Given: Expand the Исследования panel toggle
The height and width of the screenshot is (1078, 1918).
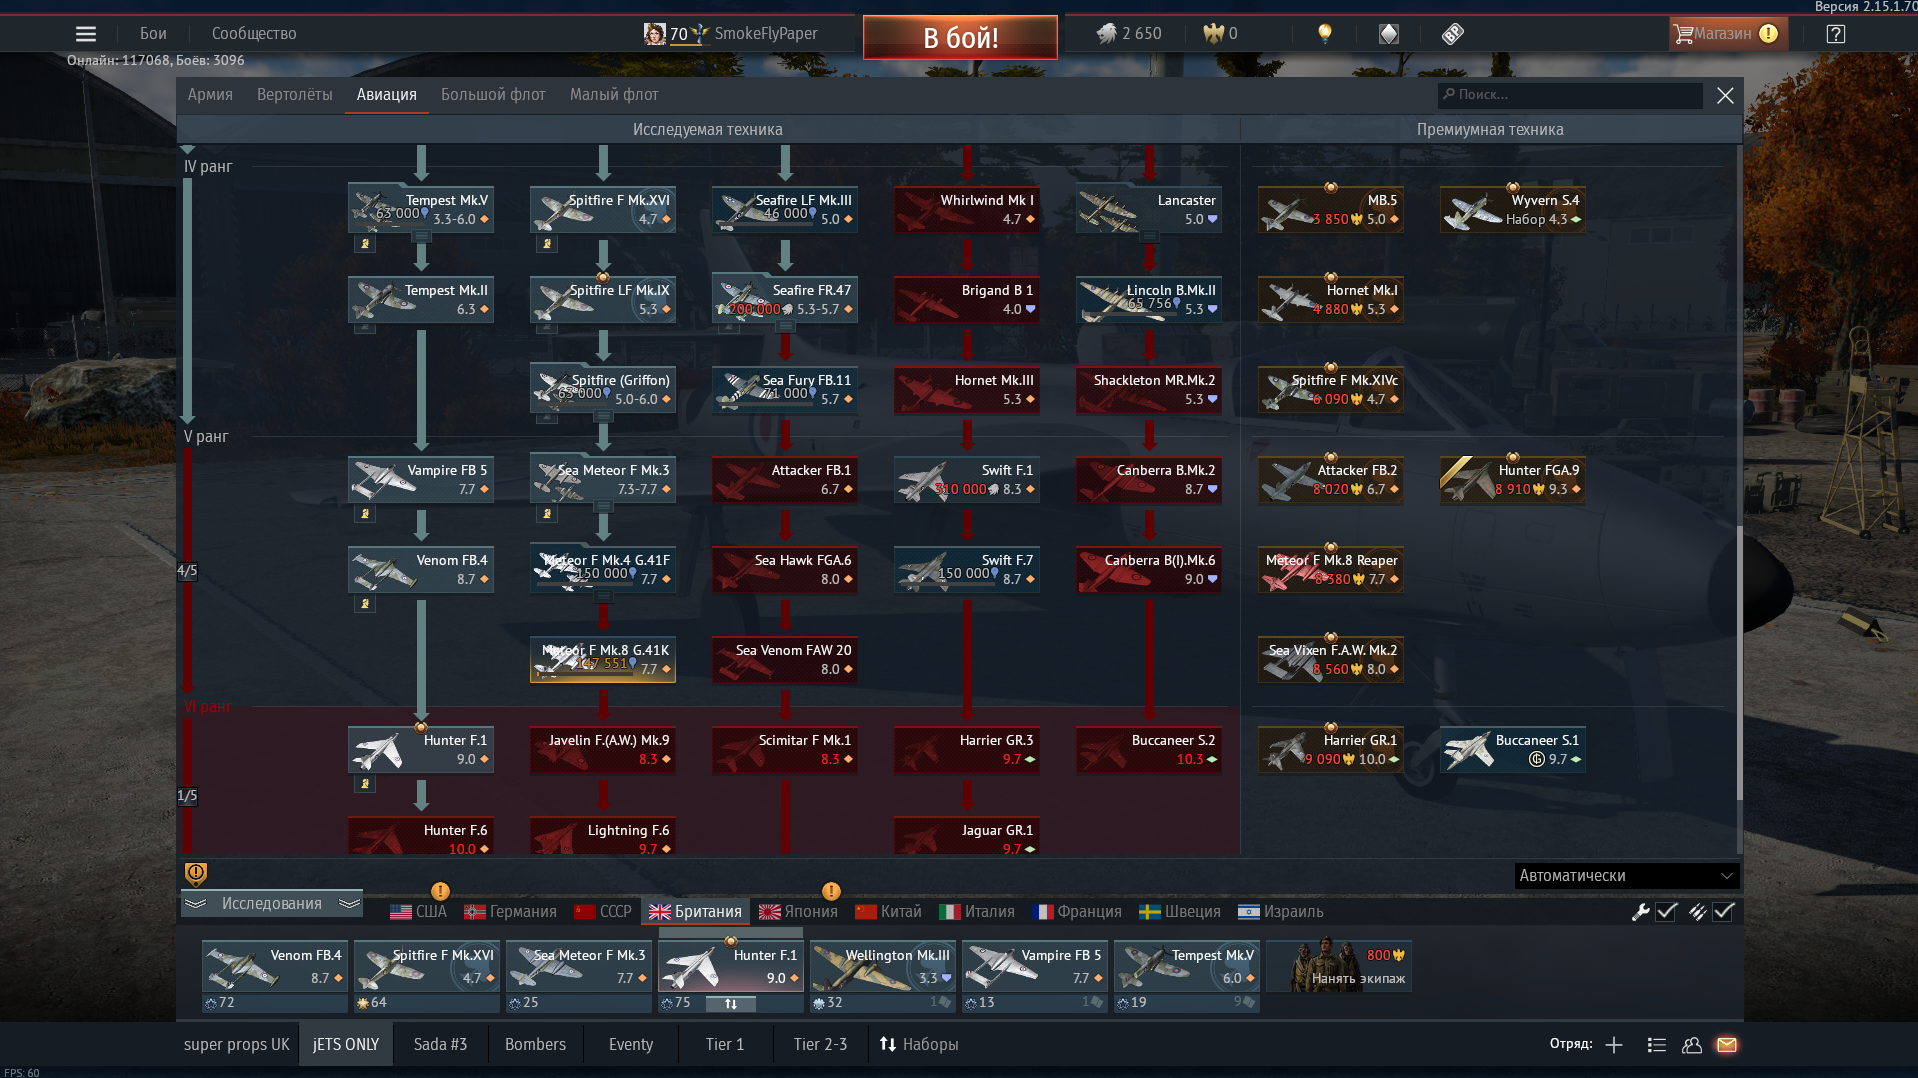Looking at the screenshot, I should click(272, 903).
